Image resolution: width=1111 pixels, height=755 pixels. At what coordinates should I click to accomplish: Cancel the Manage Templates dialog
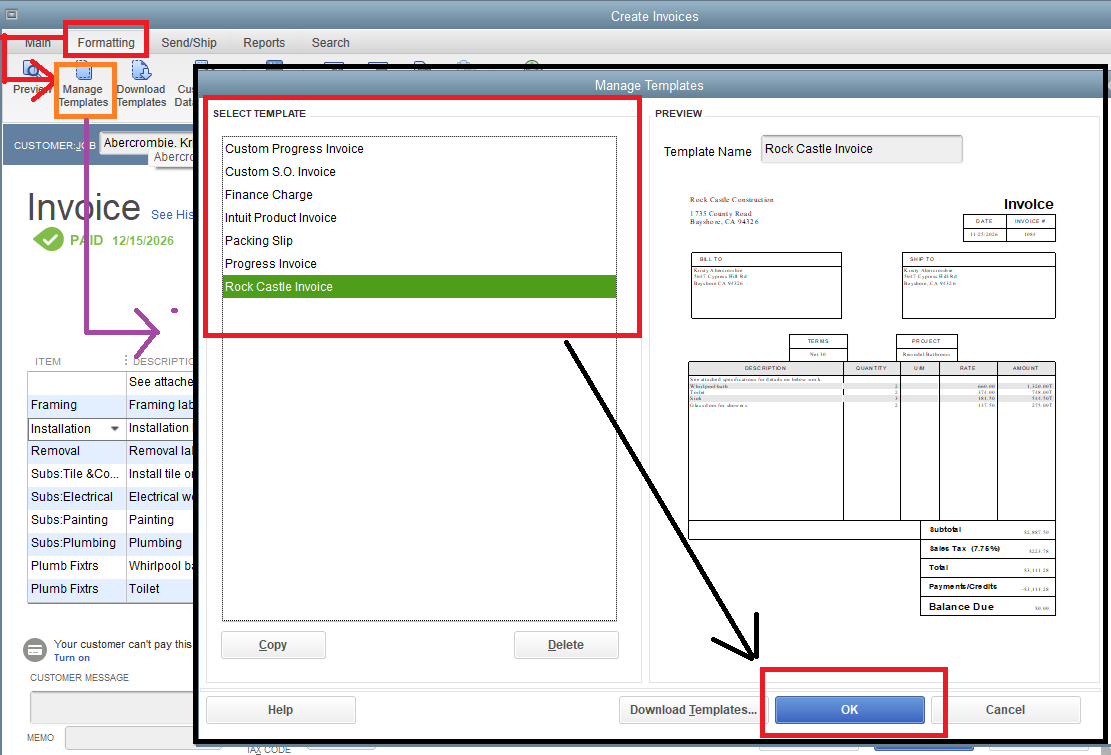pos(1005,710)
